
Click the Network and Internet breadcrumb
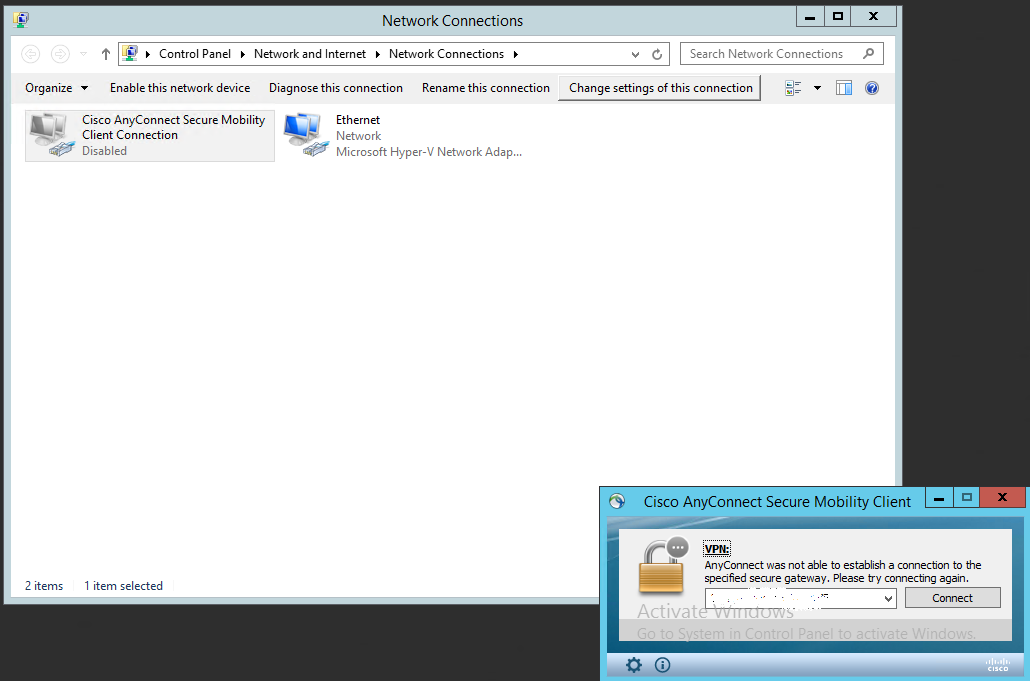coord(309,54)
